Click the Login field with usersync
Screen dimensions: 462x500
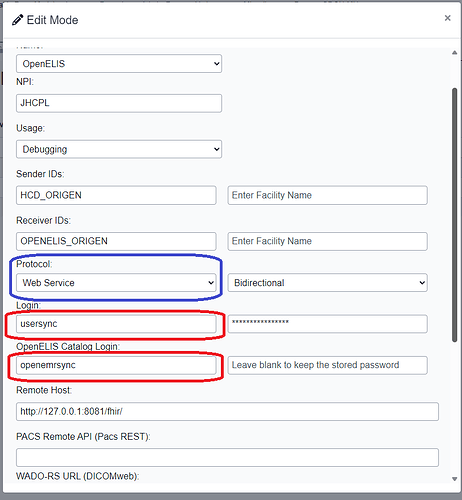coord(116,324)
